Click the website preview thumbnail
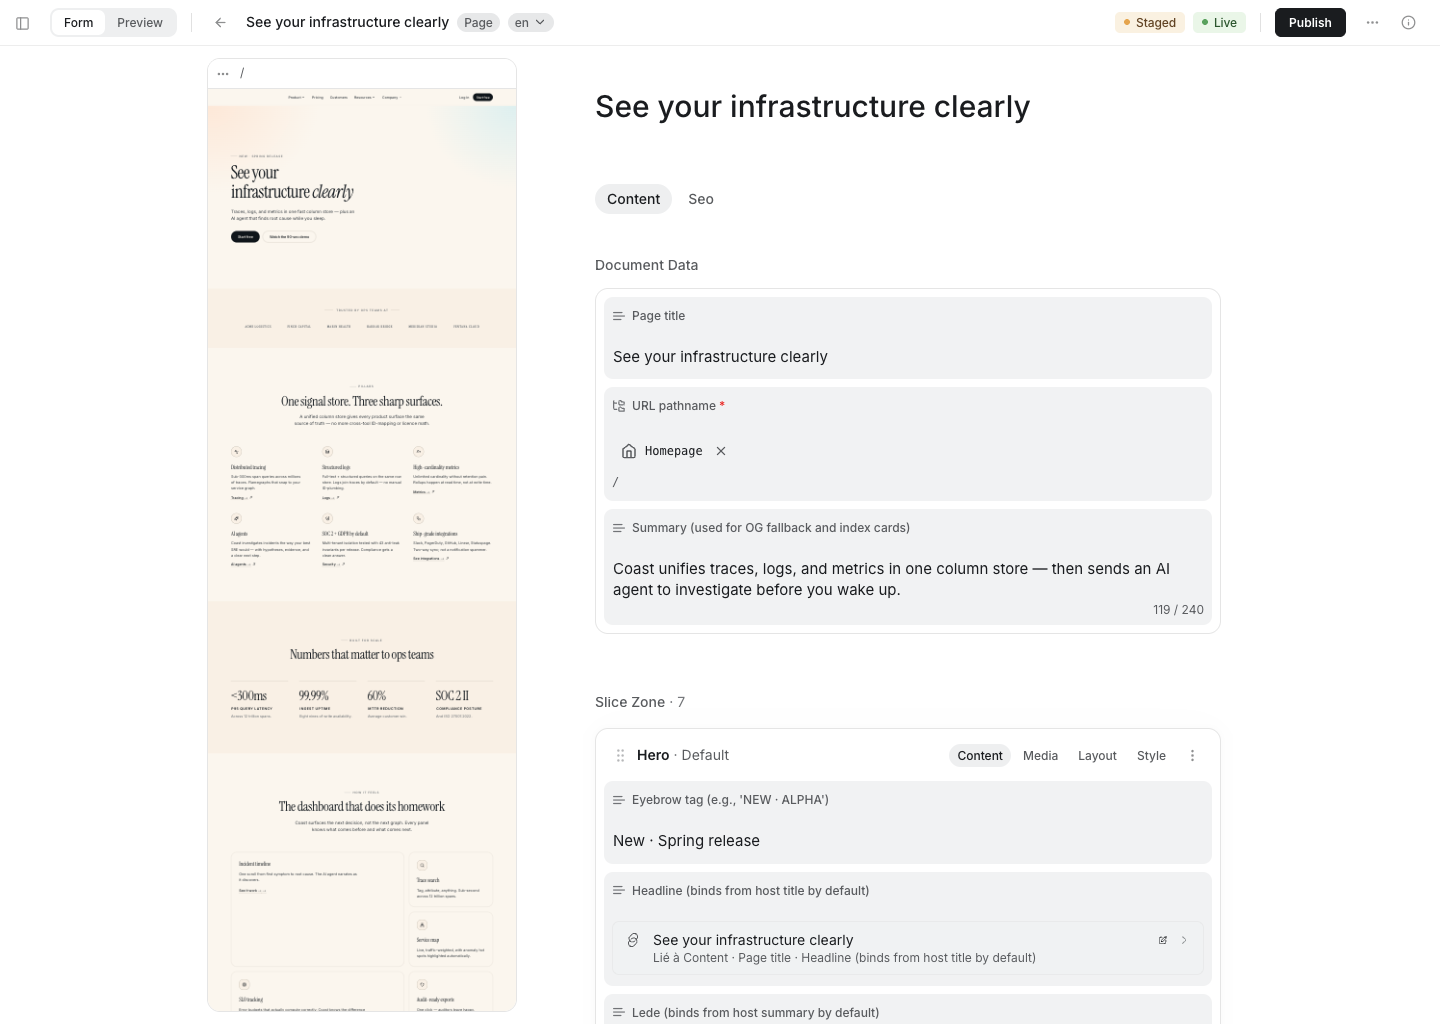 point(362,549)
